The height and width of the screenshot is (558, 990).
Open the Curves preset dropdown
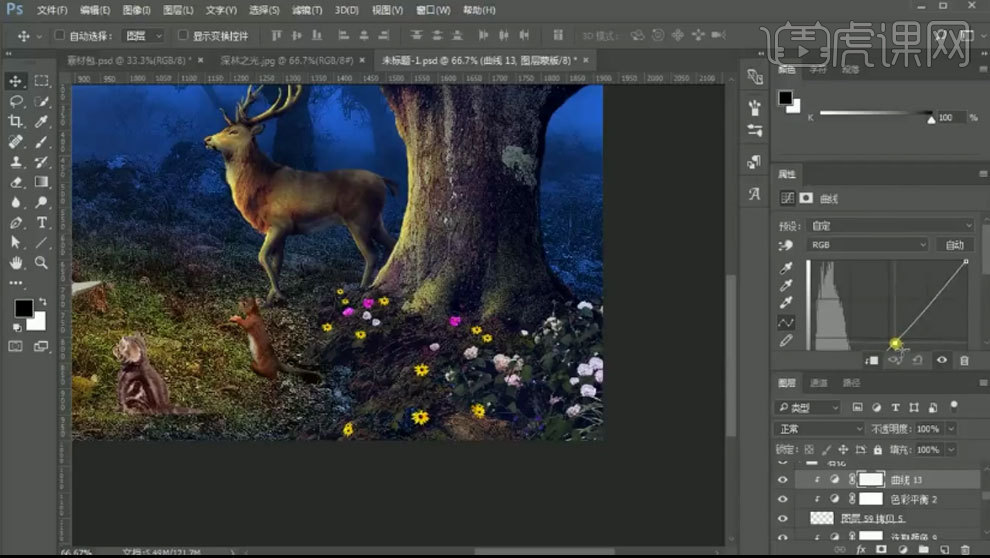pyautogui.click(x=891, y=225)
